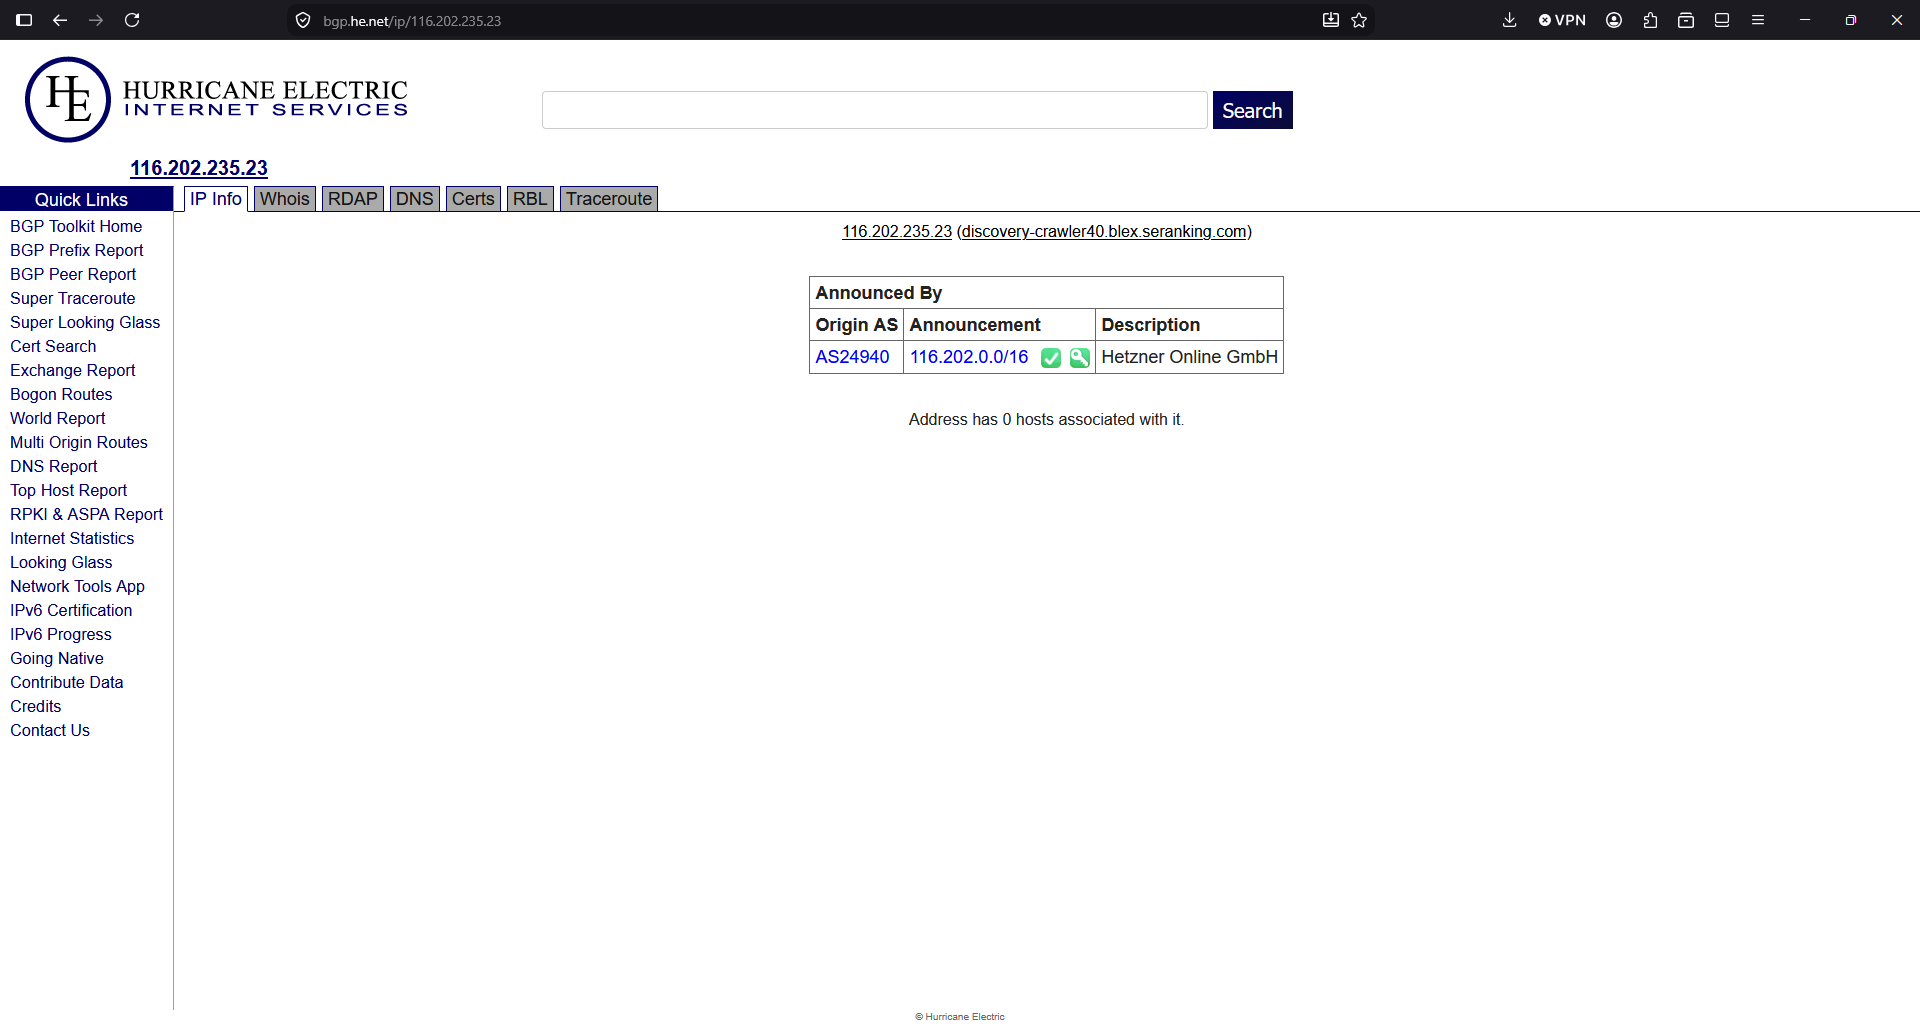
Task: Open Network Tools App
Action: pos(78,586)
